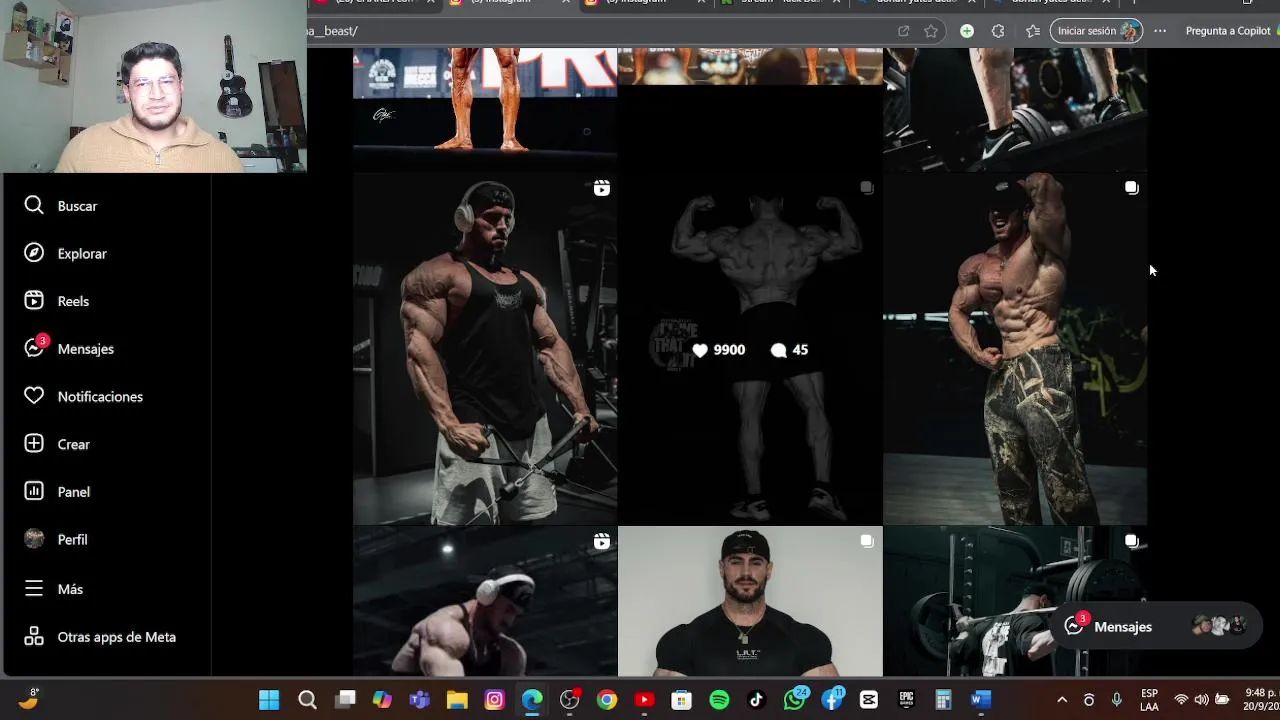Open Microsoft Word from the taskbar
Image resolution: width=1280 pixels, height=720 pixels.
point(981,700)
